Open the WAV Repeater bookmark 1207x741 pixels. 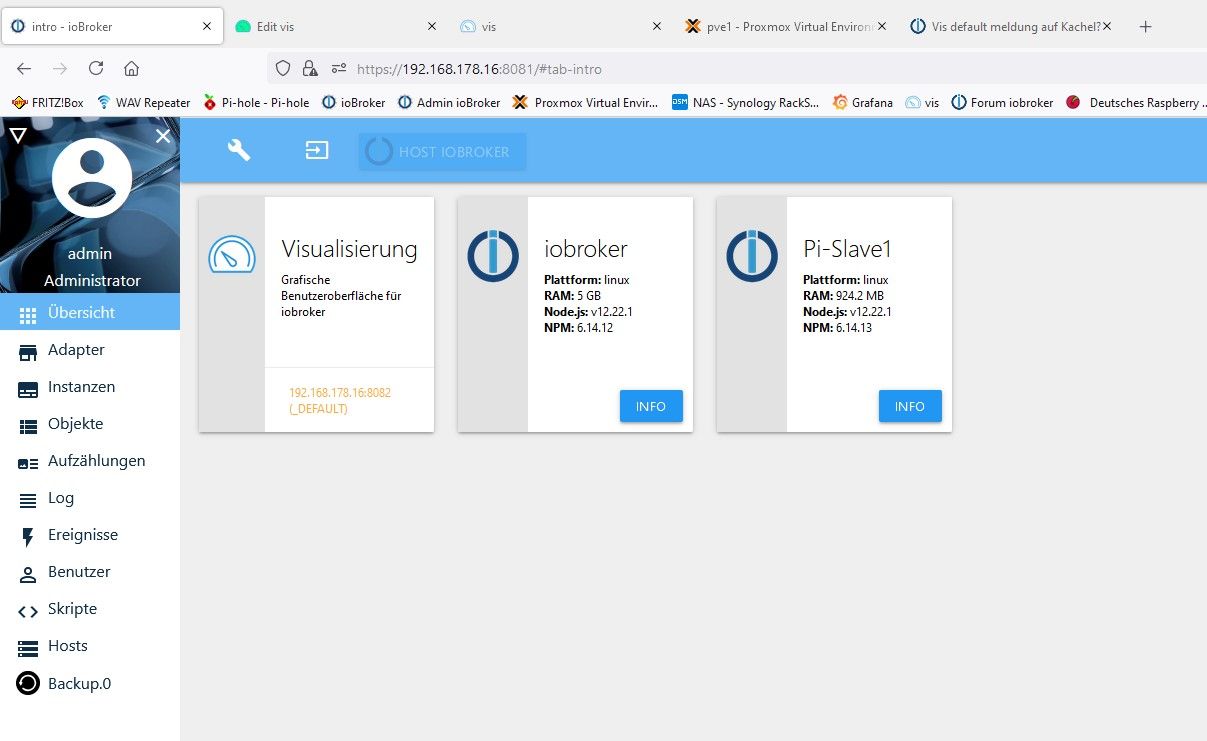pyautogui.click(x=144, y=102)
